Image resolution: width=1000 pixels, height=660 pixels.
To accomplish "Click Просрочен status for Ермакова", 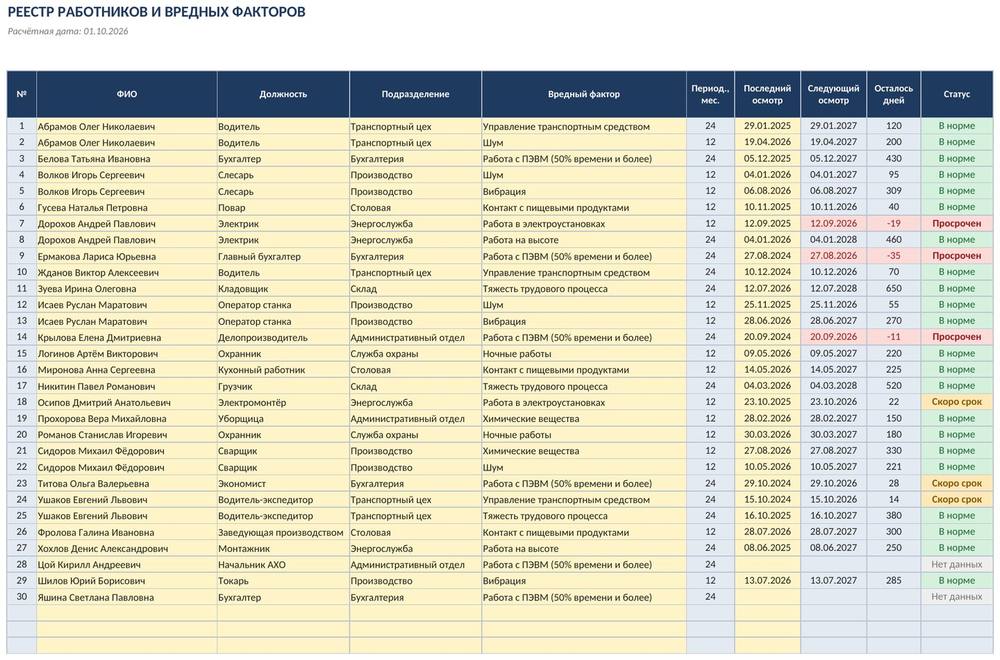I will [957, 256].
